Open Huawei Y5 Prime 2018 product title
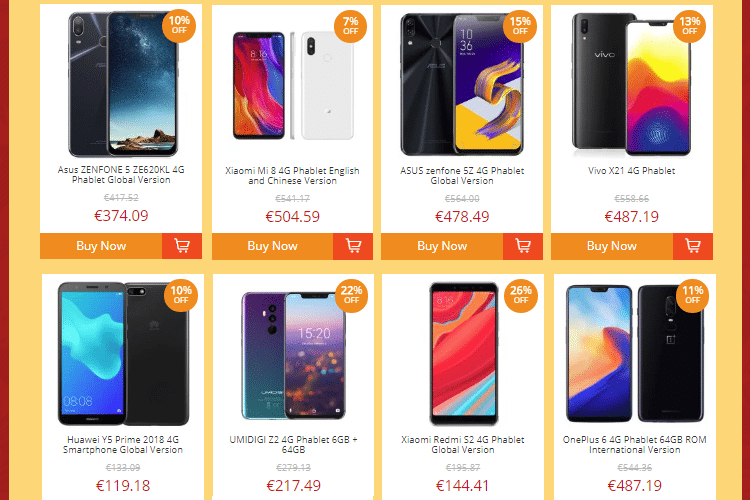This screenshot has height=500, width=750. coord(123,444)
